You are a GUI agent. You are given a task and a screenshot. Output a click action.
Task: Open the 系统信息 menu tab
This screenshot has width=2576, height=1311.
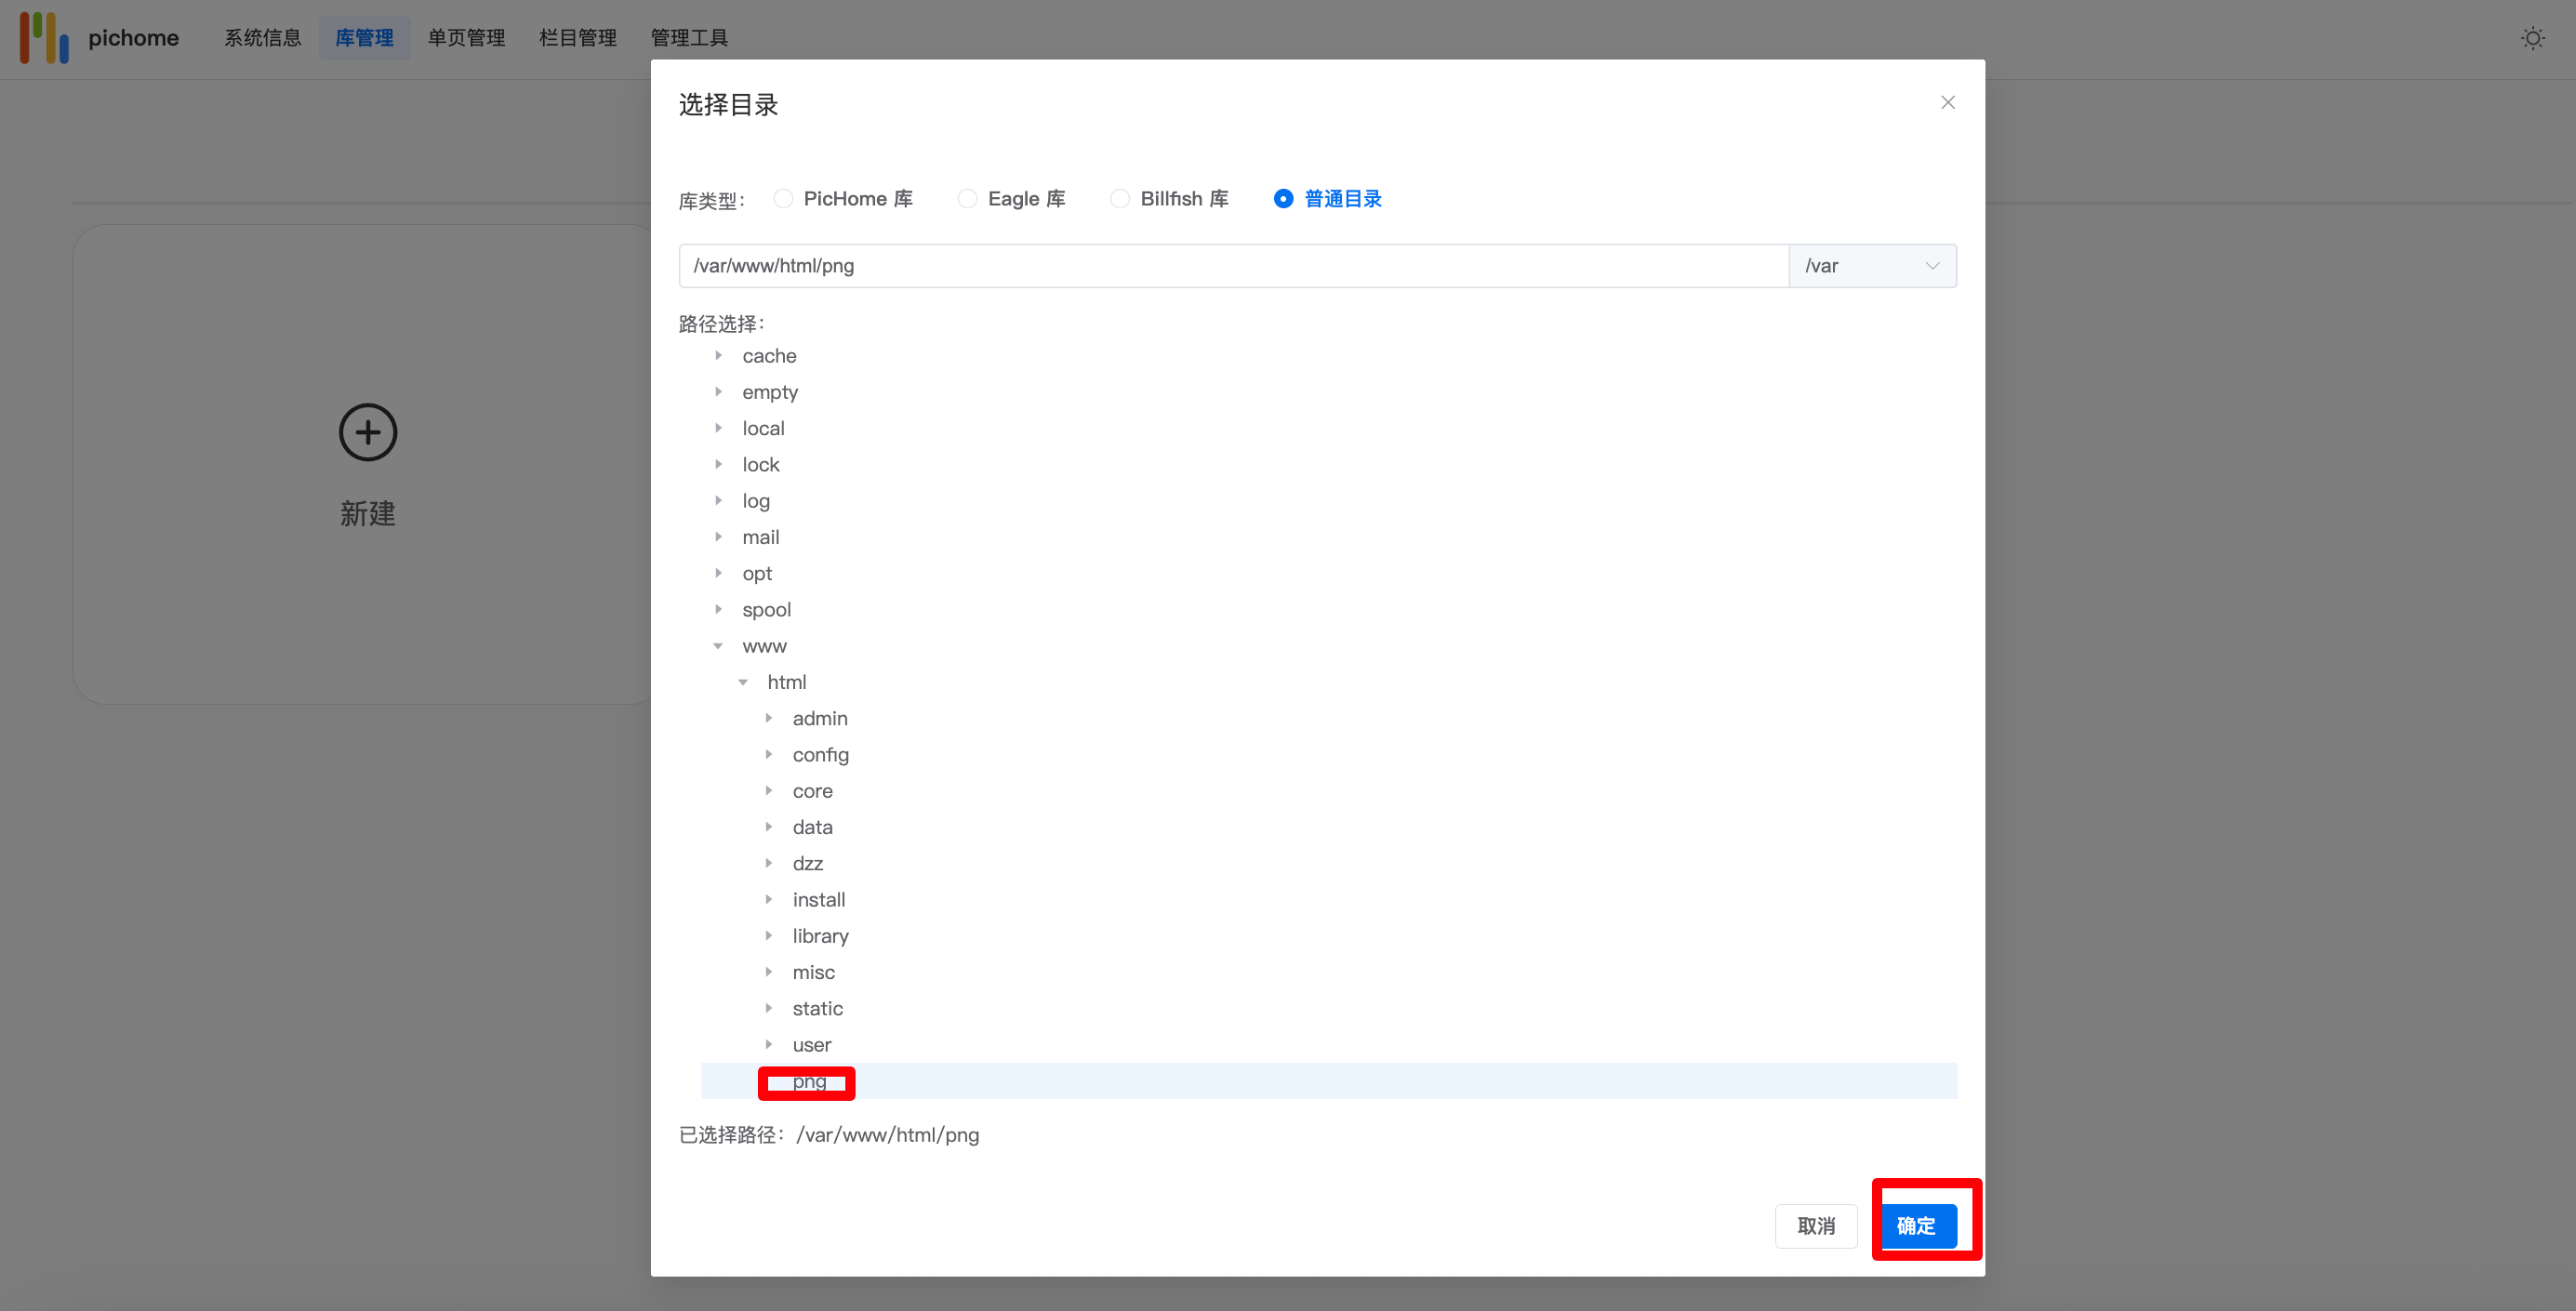coord(263,38)
